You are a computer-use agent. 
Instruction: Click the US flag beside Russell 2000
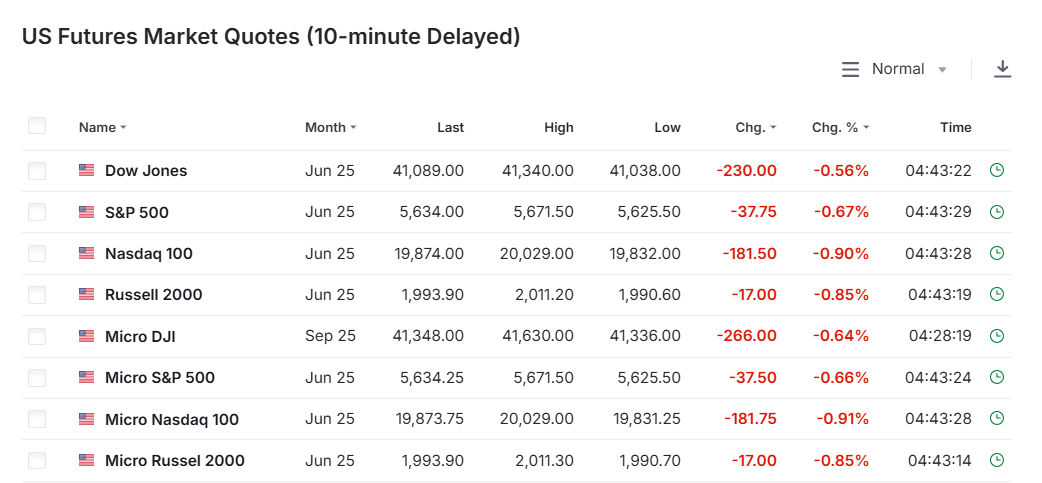point(87,295)
